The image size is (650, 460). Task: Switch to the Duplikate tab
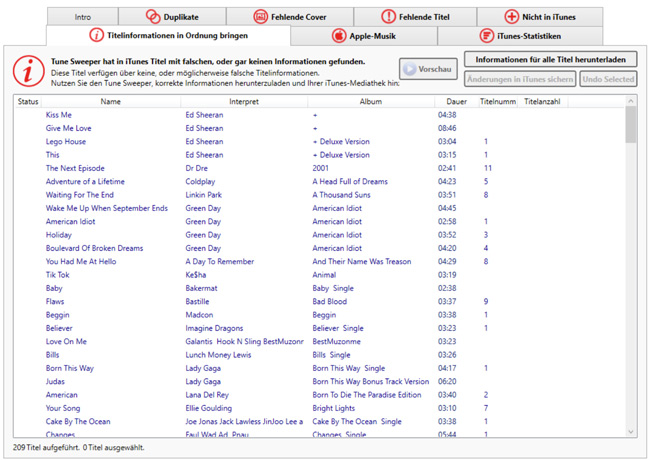[x=172, y=17]
